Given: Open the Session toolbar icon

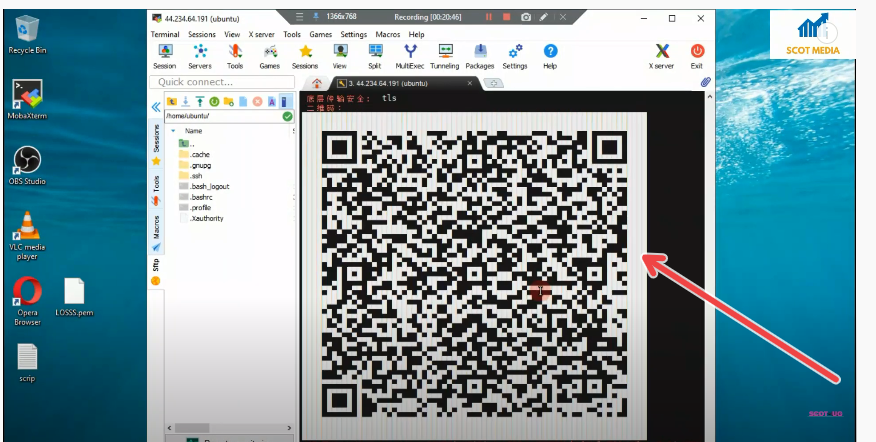Looking at the screenshot, I should tap(165, 56).
